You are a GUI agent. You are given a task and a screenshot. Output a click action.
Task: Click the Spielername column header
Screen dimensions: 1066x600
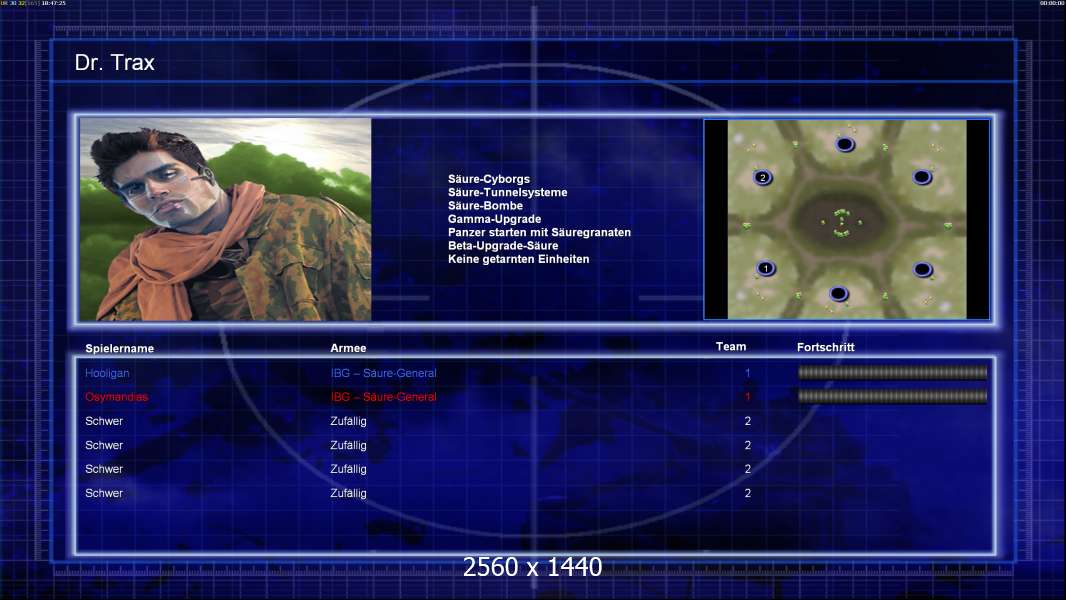click(120, 349)
